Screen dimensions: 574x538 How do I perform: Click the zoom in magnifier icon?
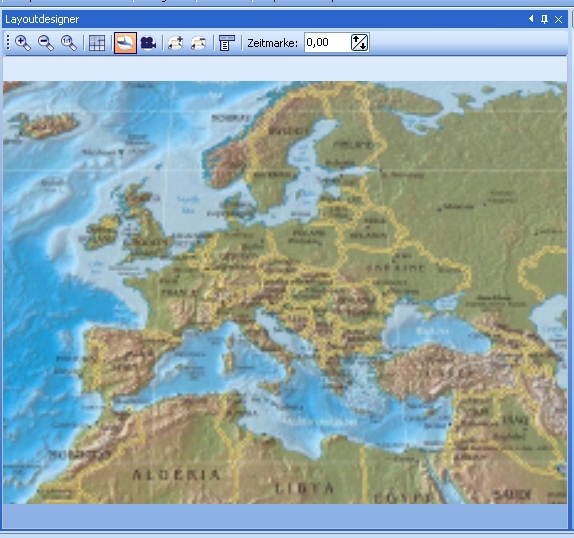(23, 43)
